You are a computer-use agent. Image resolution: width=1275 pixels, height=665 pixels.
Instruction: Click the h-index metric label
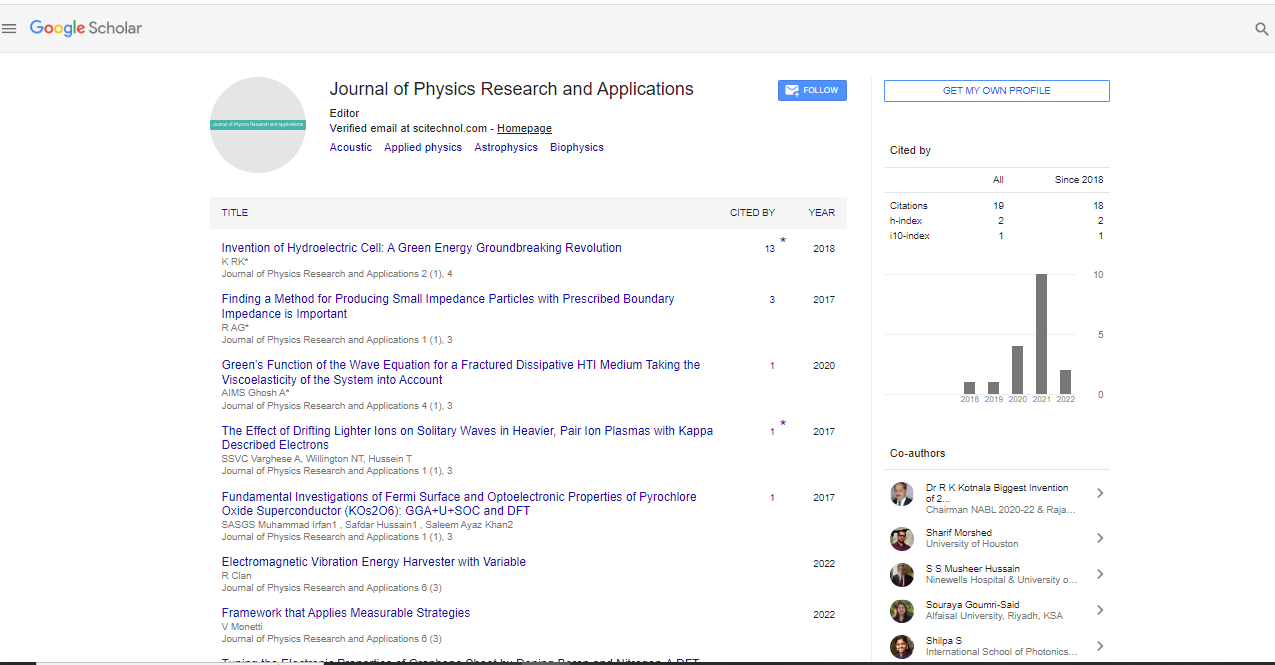pos(906,221)
